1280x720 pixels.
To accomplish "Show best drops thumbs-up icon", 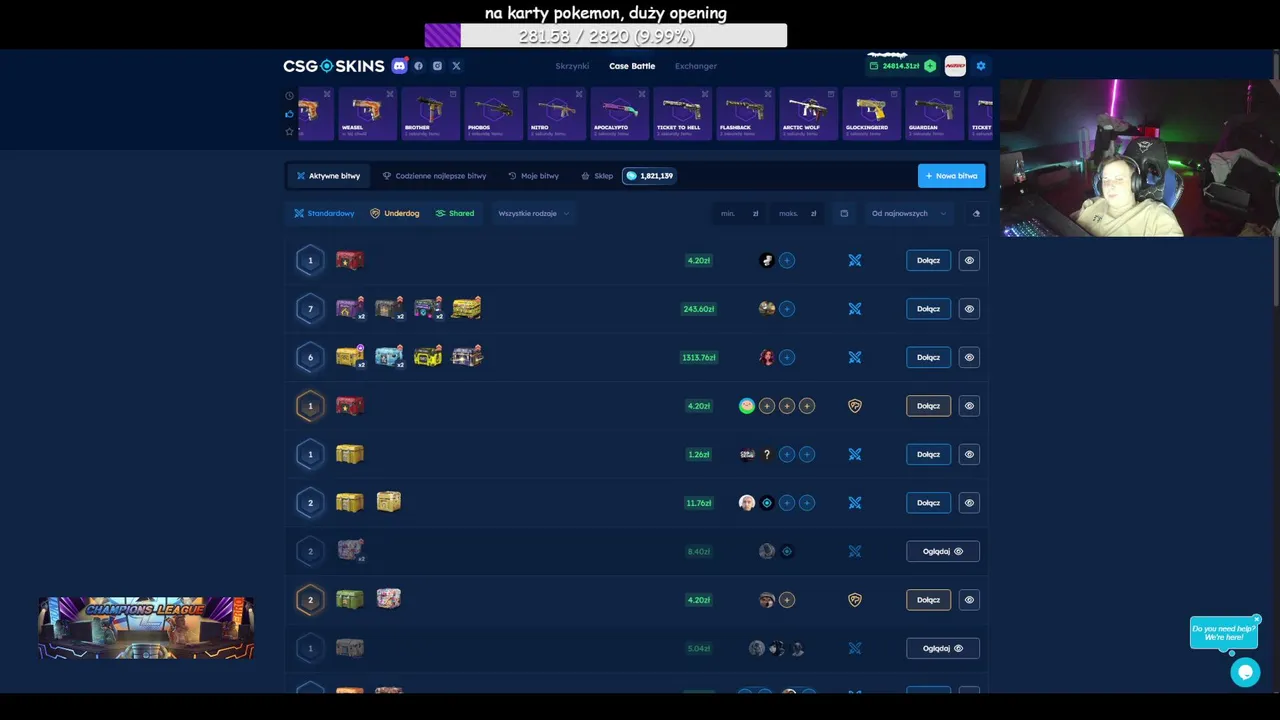I will (x=290, y=113).
